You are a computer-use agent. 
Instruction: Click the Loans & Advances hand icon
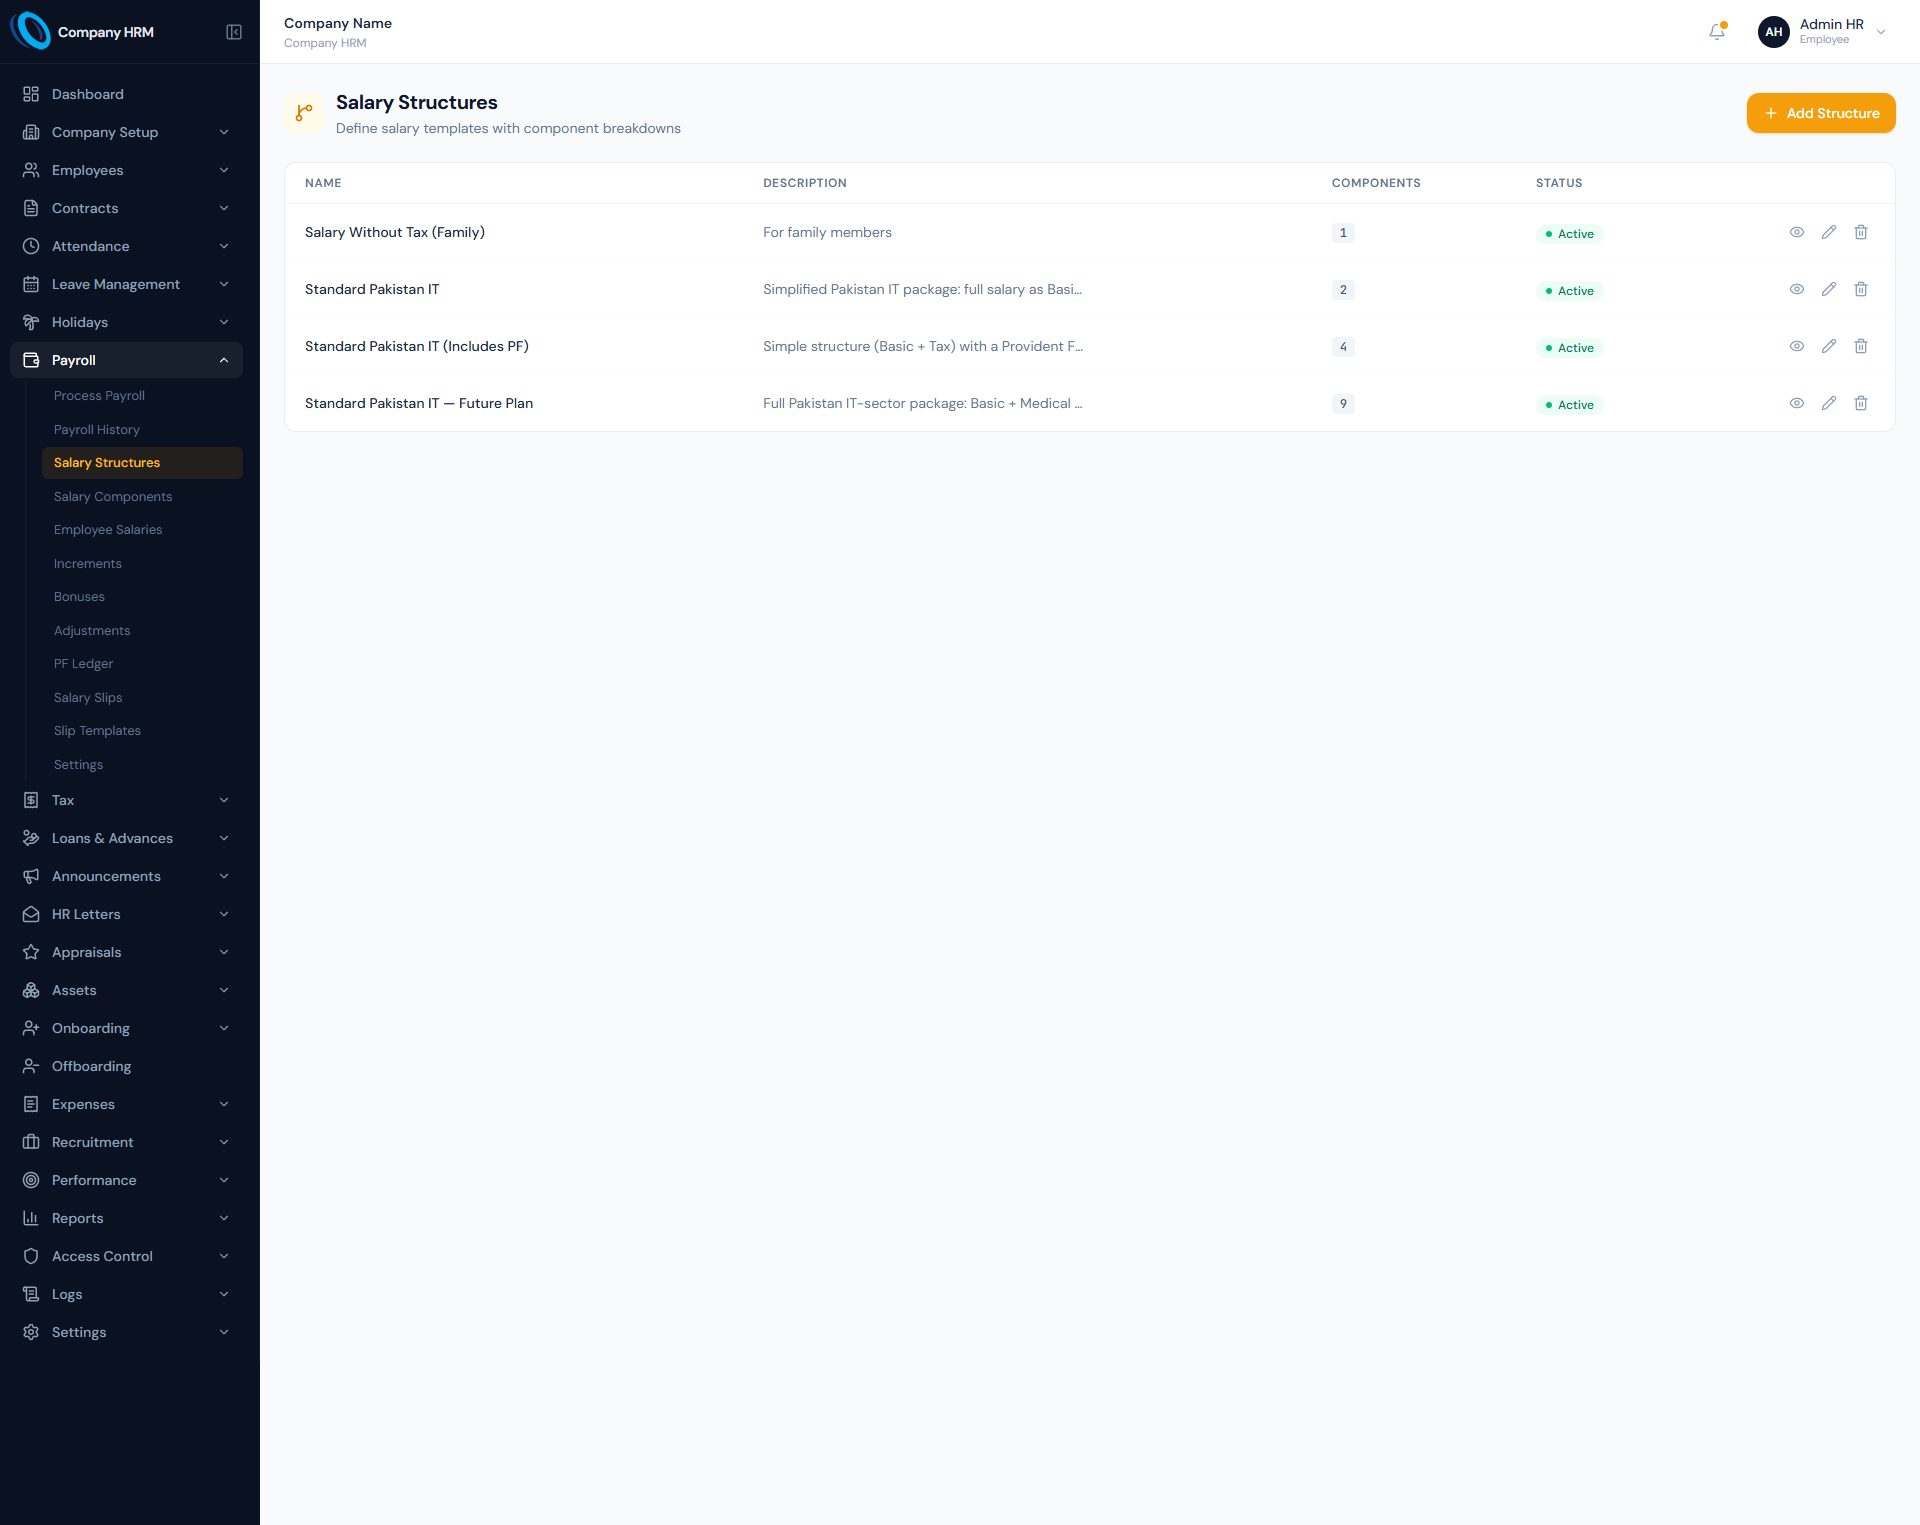[x=31, y=838]
